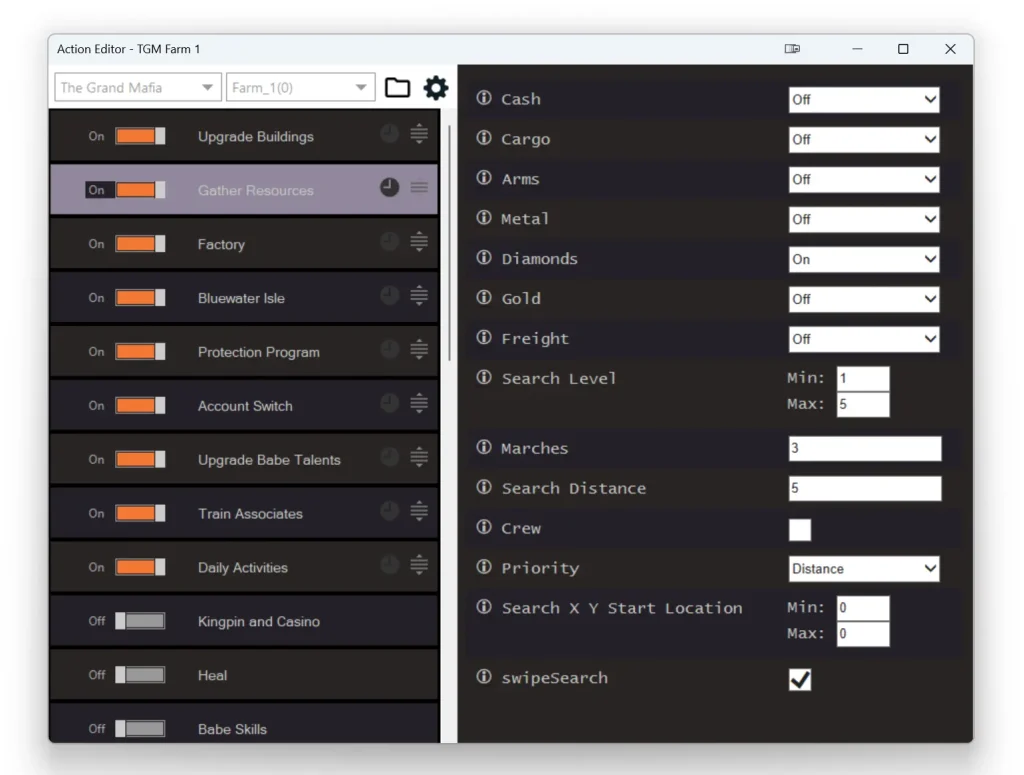
Task: Open the Cargo dropdown
Action: coord(863,139)
